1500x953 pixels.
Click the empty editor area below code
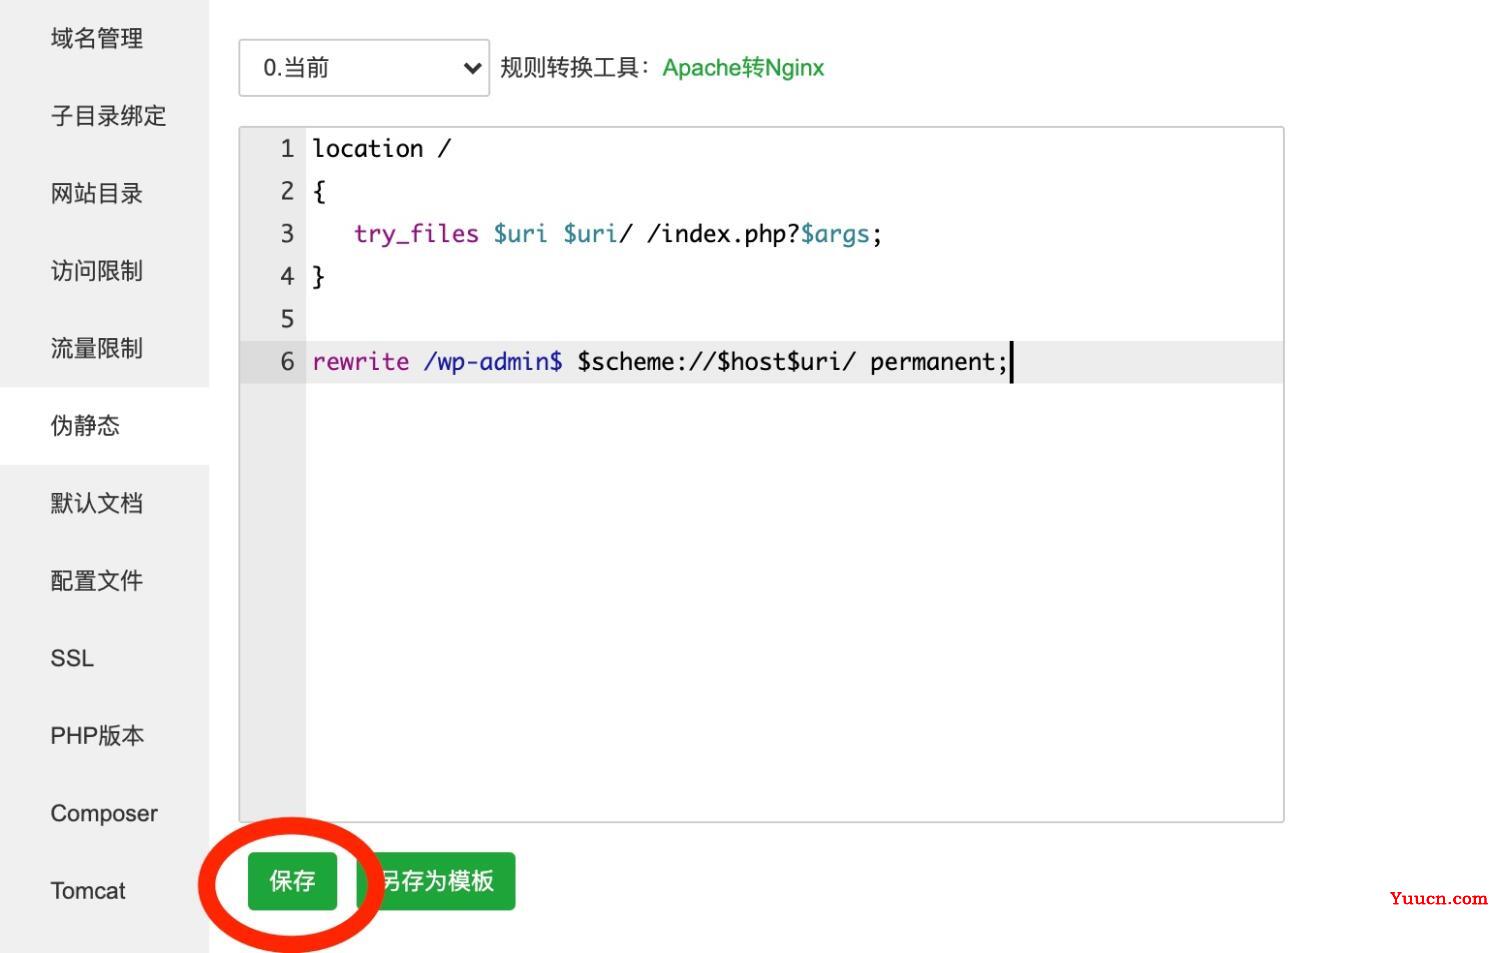[794, 600]
